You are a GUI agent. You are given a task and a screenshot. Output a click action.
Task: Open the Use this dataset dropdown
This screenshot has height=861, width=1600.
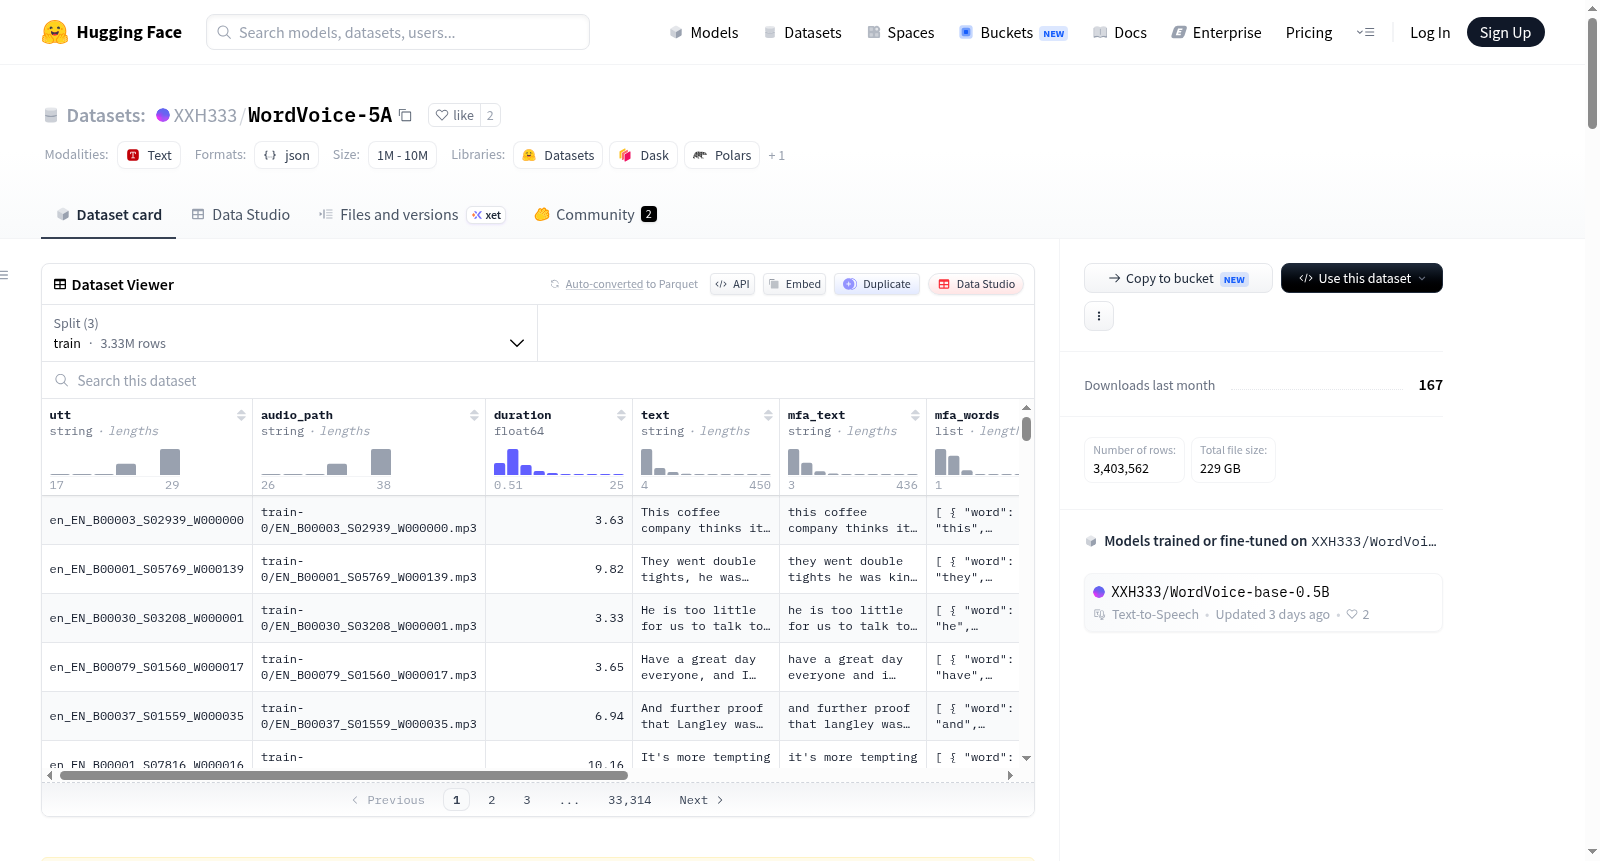click(x=1361, y=278)
